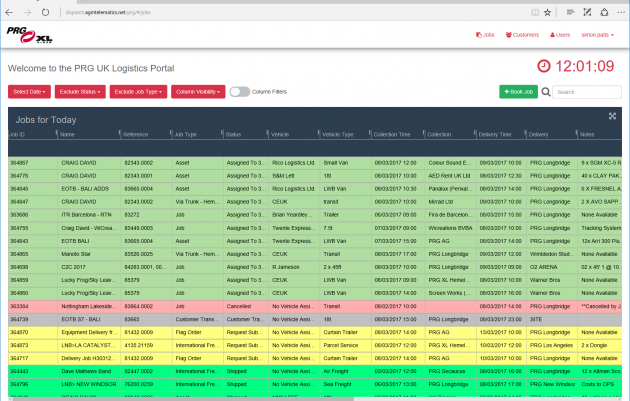This screenshot has height=401, width=630.
Task: Expand the Exclude Job Type dropdown
Action: point(137,92)
